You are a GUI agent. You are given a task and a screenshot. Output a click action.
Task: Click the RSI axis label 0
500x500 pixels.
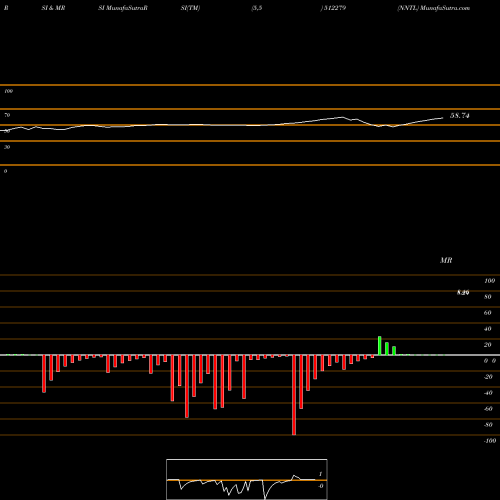pyautogui.click(x=5, y=171)
